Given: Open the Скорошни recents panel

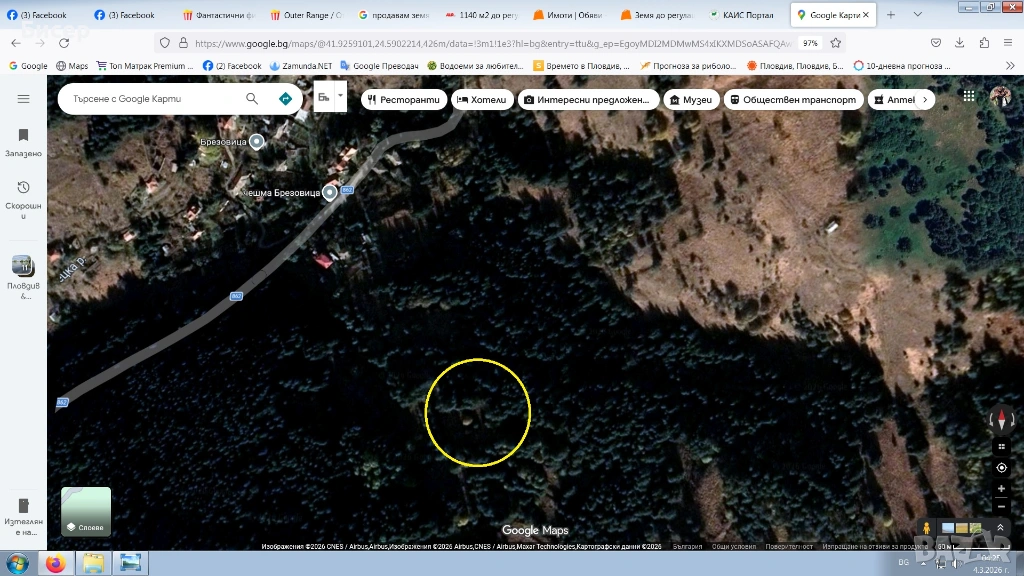Looking at the screenshot, I should click(23, 194).
